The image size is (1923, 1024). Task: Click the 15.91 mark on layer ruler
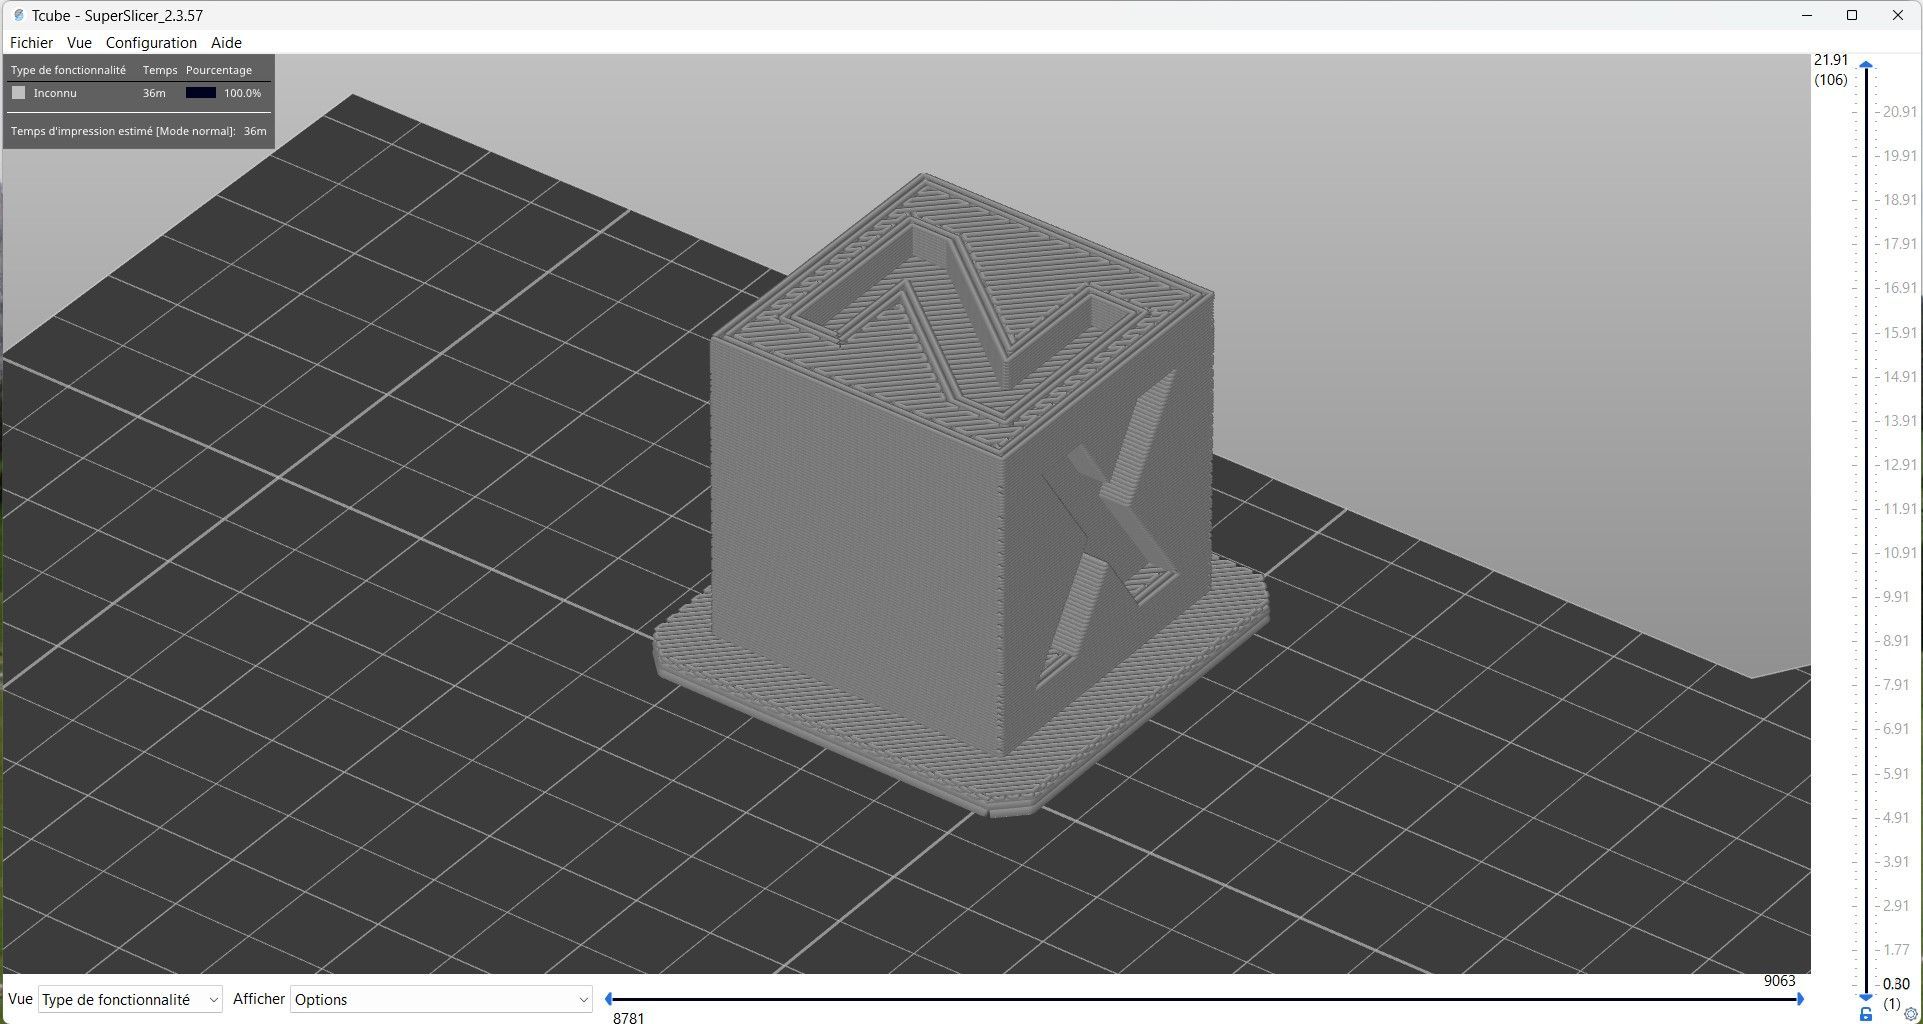pos(1900,332)
